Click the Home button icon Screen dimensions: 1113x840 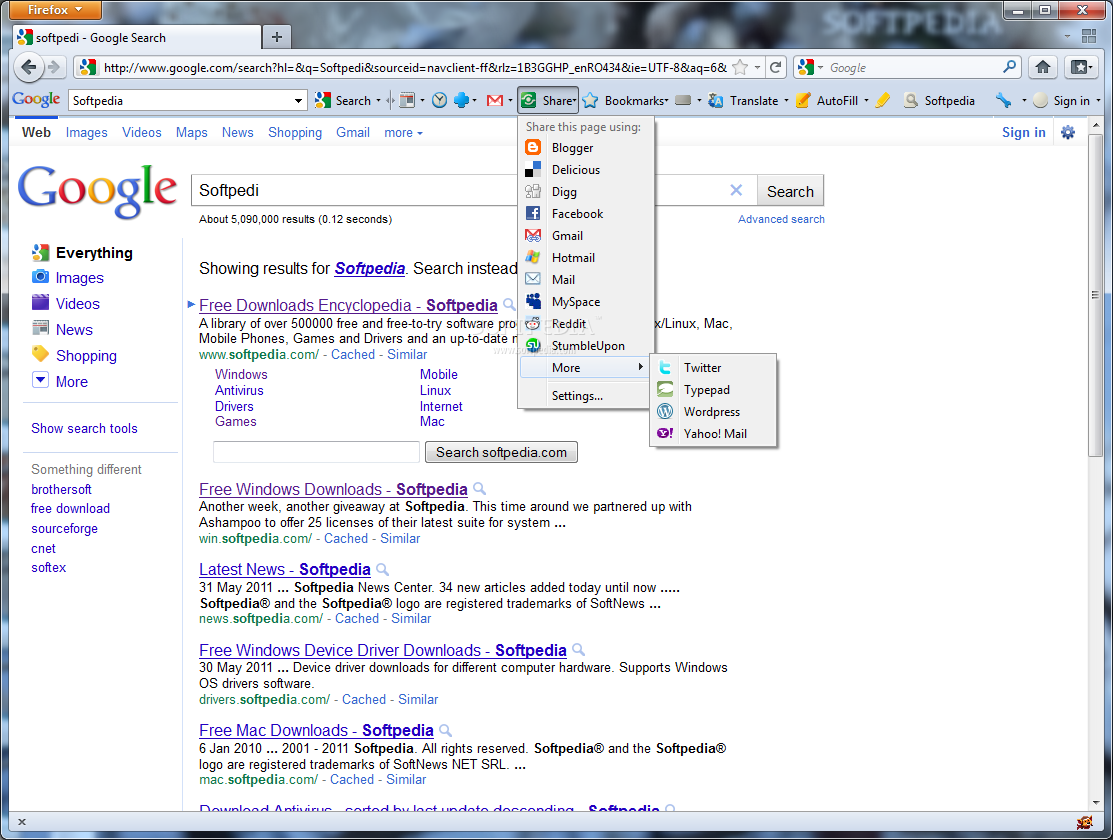tap(1043, 67)
